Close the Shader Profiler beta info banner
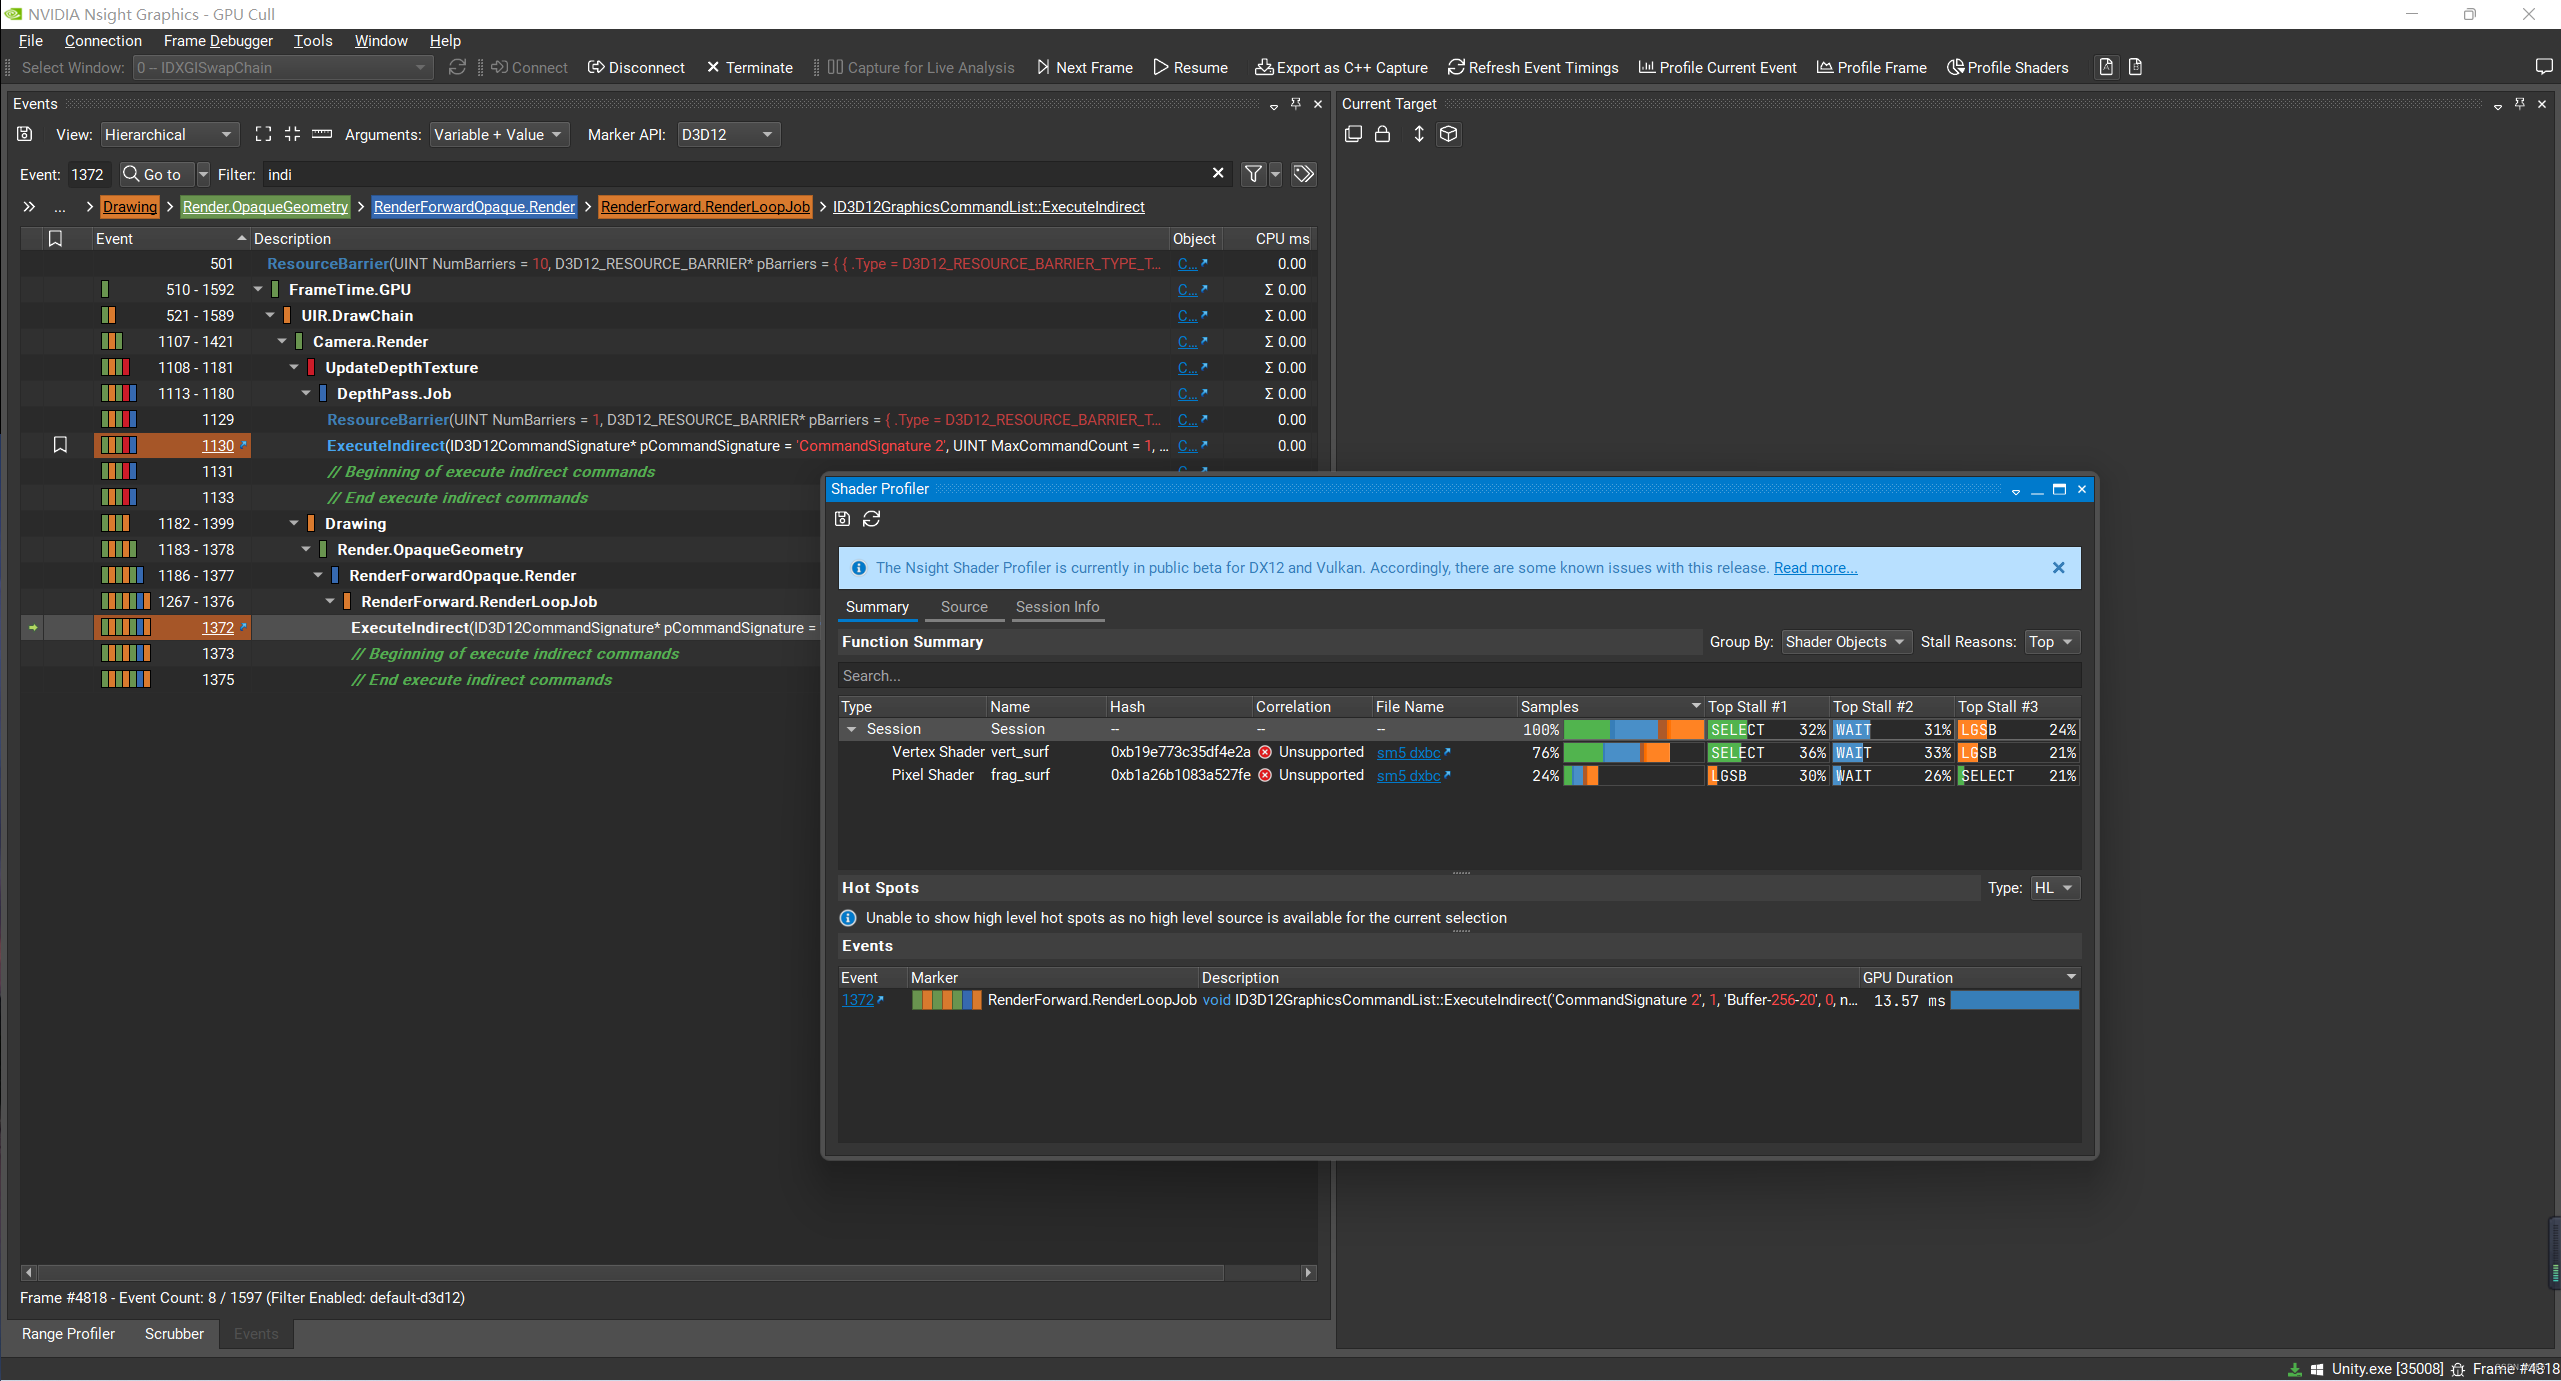 [2058, 568]
